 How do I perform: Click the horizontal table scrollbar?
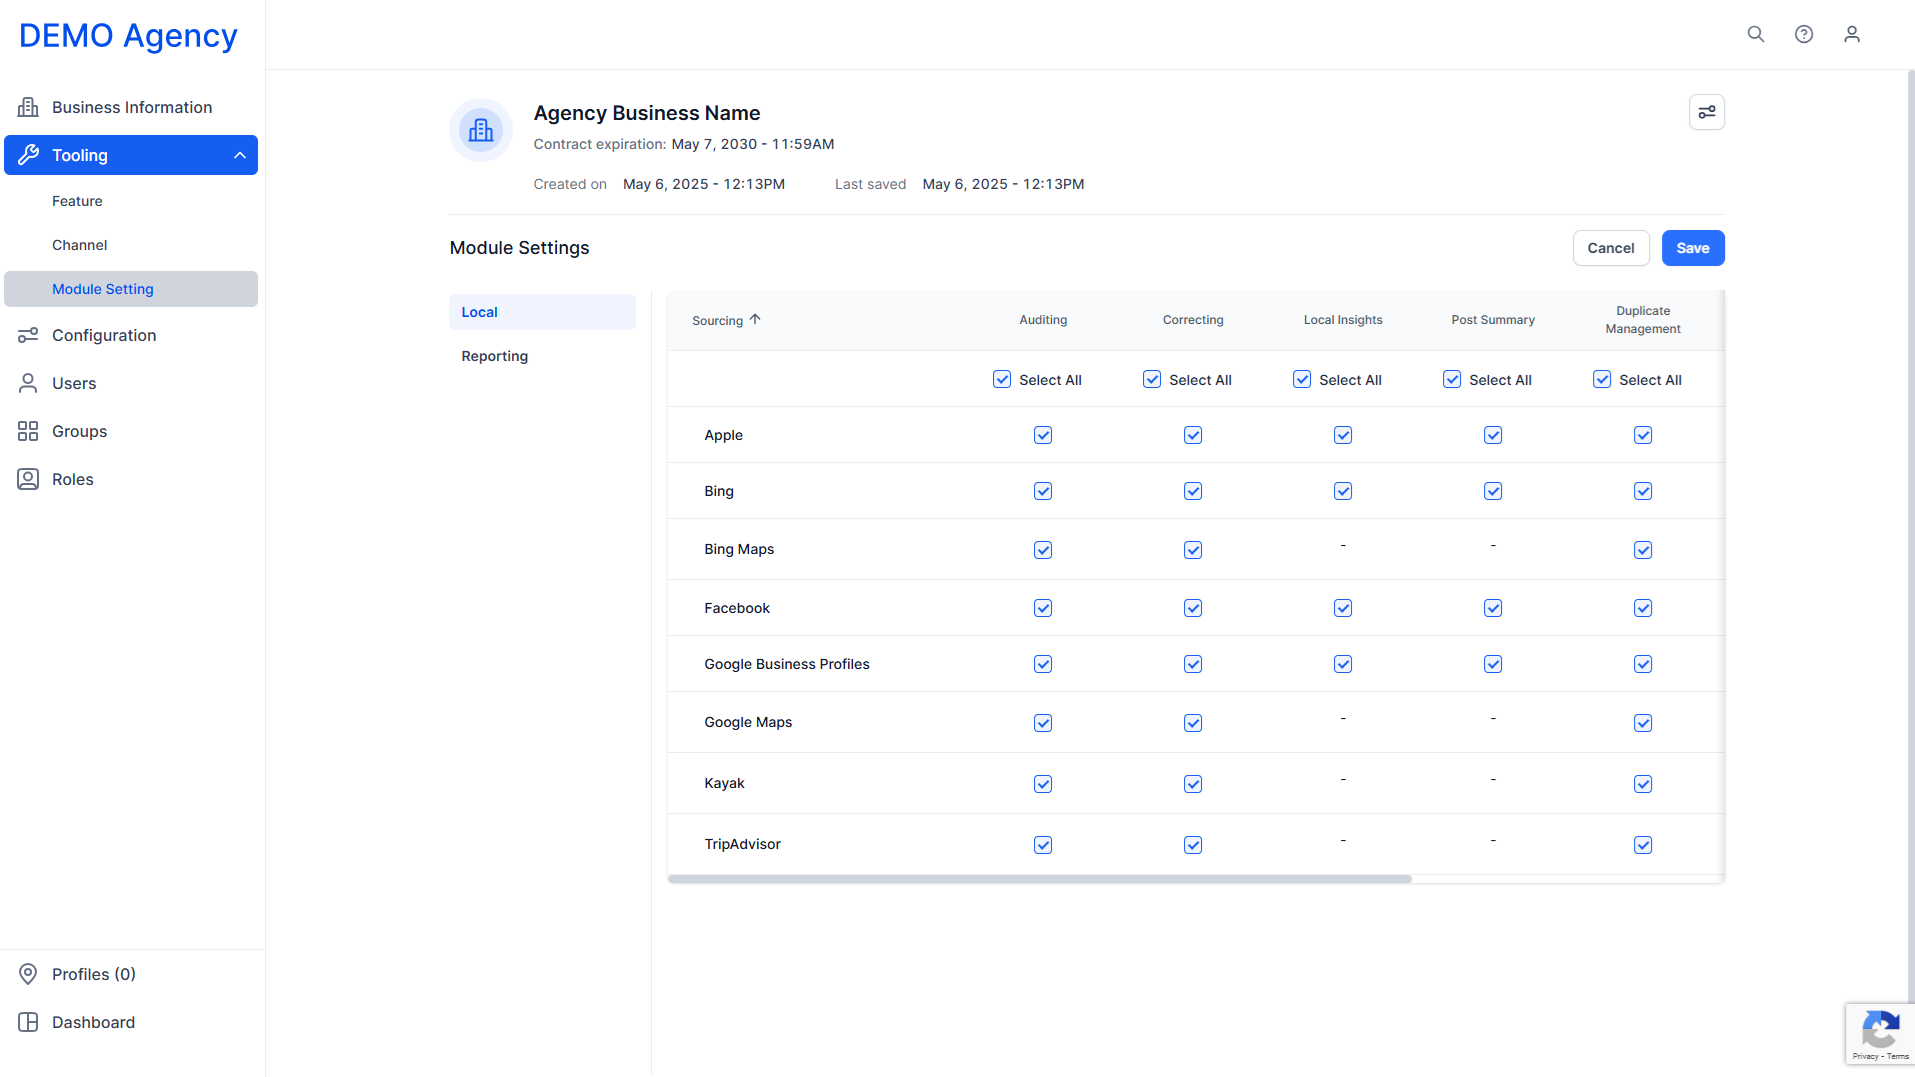(x=1040, y=879)
